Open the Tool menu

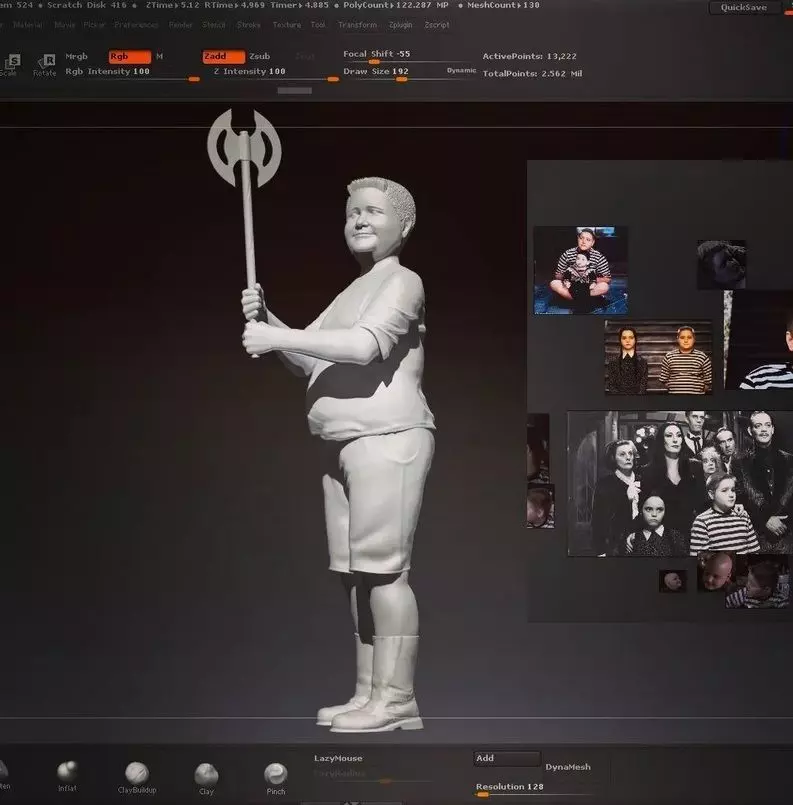tap(318, 25)
